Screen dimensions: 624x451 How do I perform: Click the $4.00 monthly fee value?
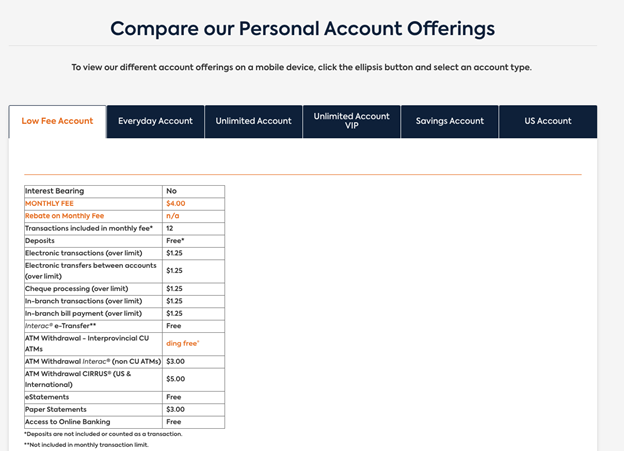click(x=176, y=203)
